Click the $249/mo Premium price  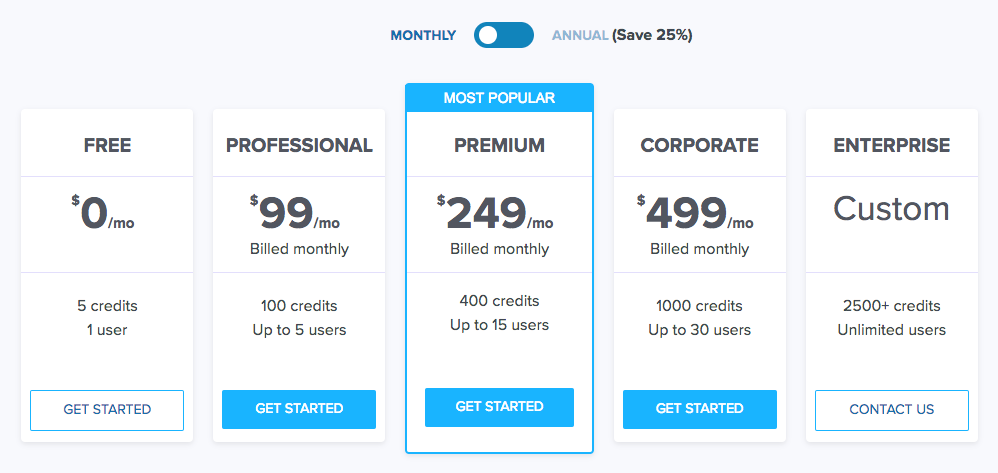coord(496,213)
